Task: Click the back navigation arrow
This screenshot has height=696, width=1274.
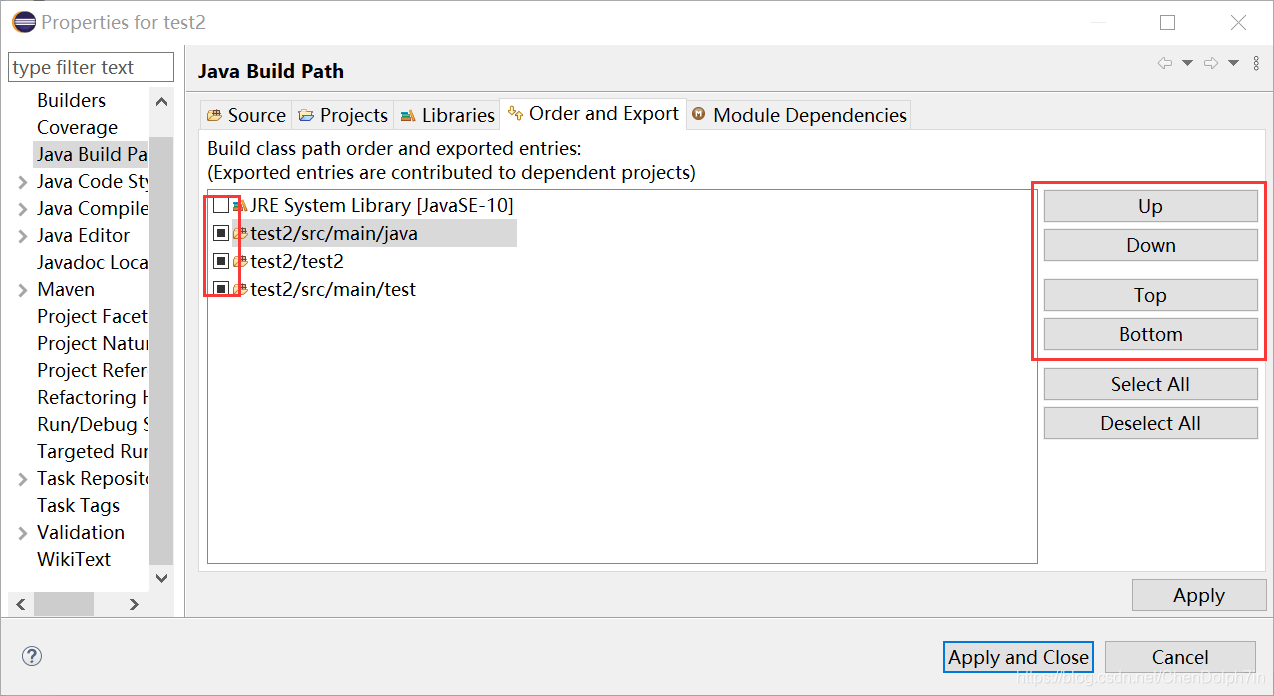Action: pos(1163,62)
